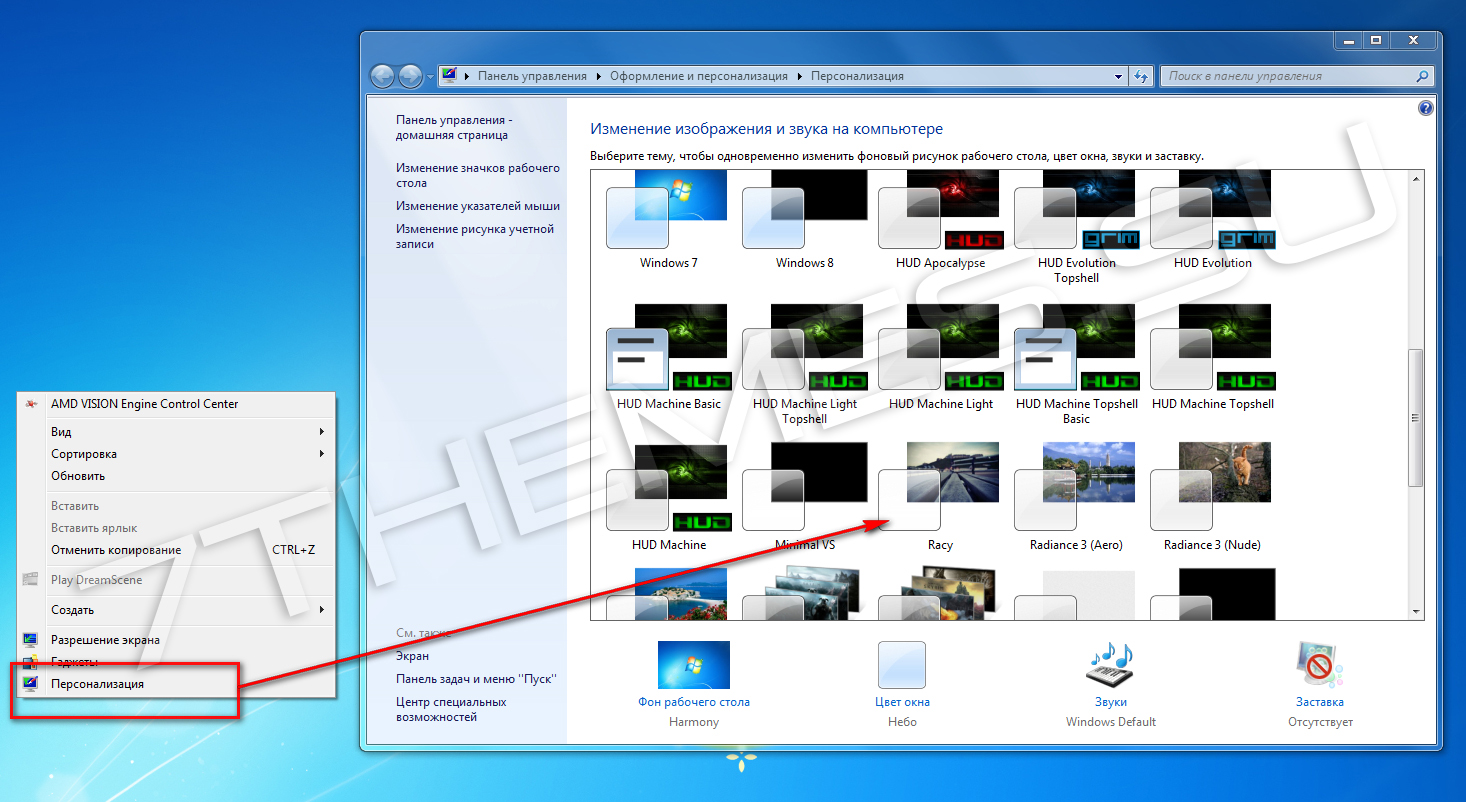The width and height of the screenshot is (1466, 802).
Task: Open the Экран link under См. также
Action: point(412,656)
